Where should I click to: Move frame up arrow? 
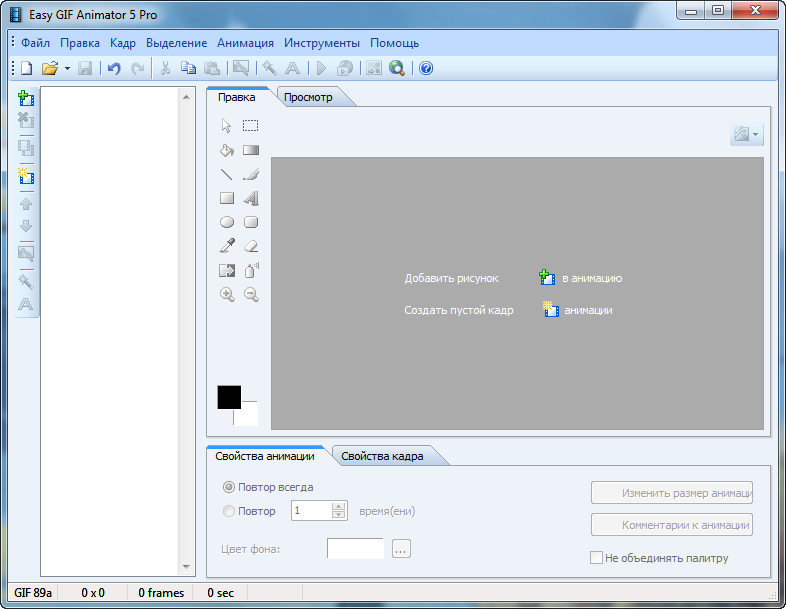[26, 204]
